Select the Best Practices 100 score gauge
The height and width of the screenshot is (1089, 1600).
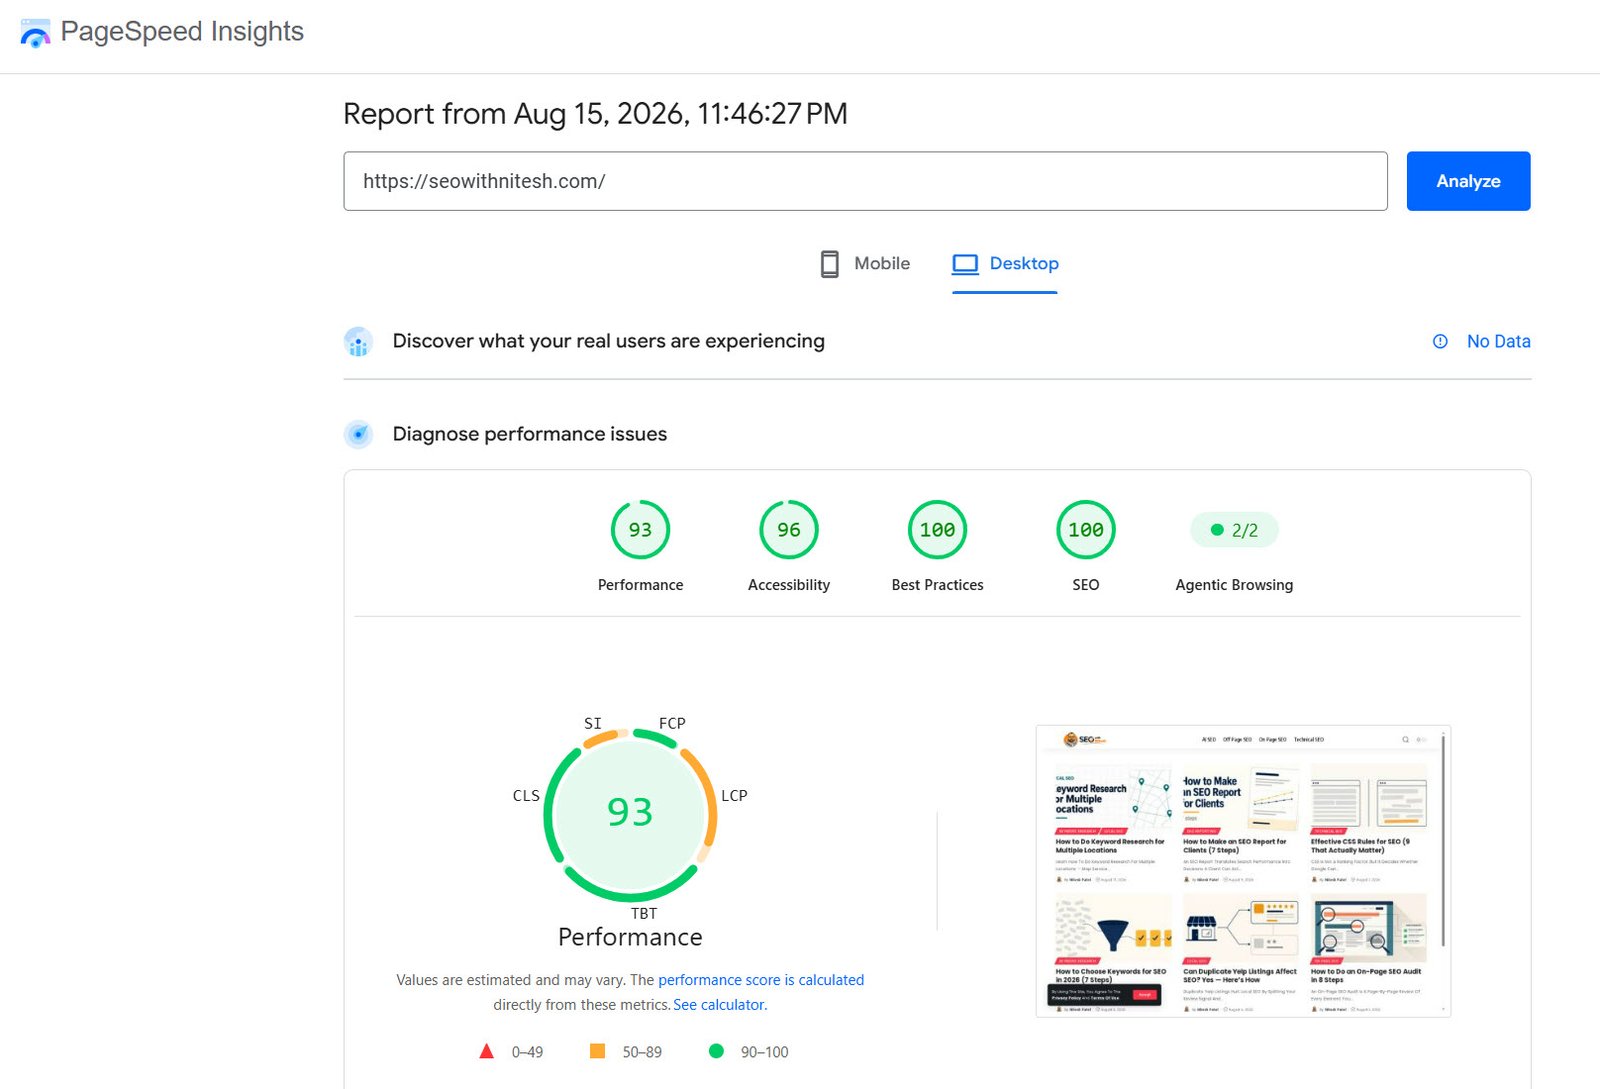tap(937, 530)
